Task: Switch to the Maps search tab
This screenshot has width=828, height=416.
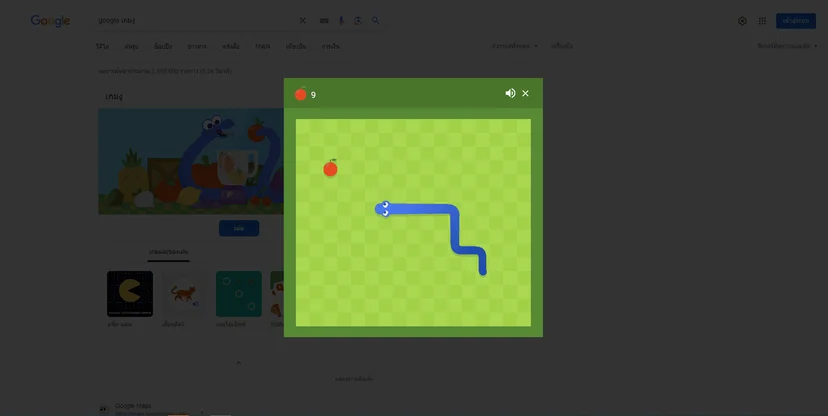Action: tap(262, 46)
